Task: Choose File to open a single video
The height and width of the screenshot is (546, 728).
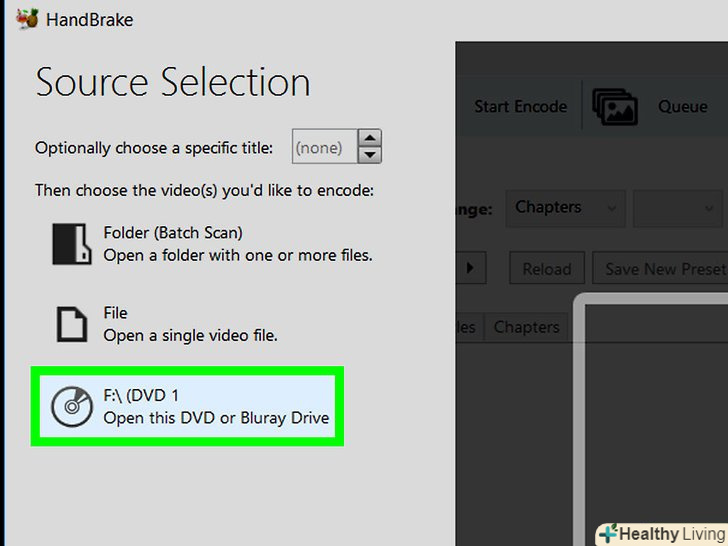Action: click(x=167, y=324)
